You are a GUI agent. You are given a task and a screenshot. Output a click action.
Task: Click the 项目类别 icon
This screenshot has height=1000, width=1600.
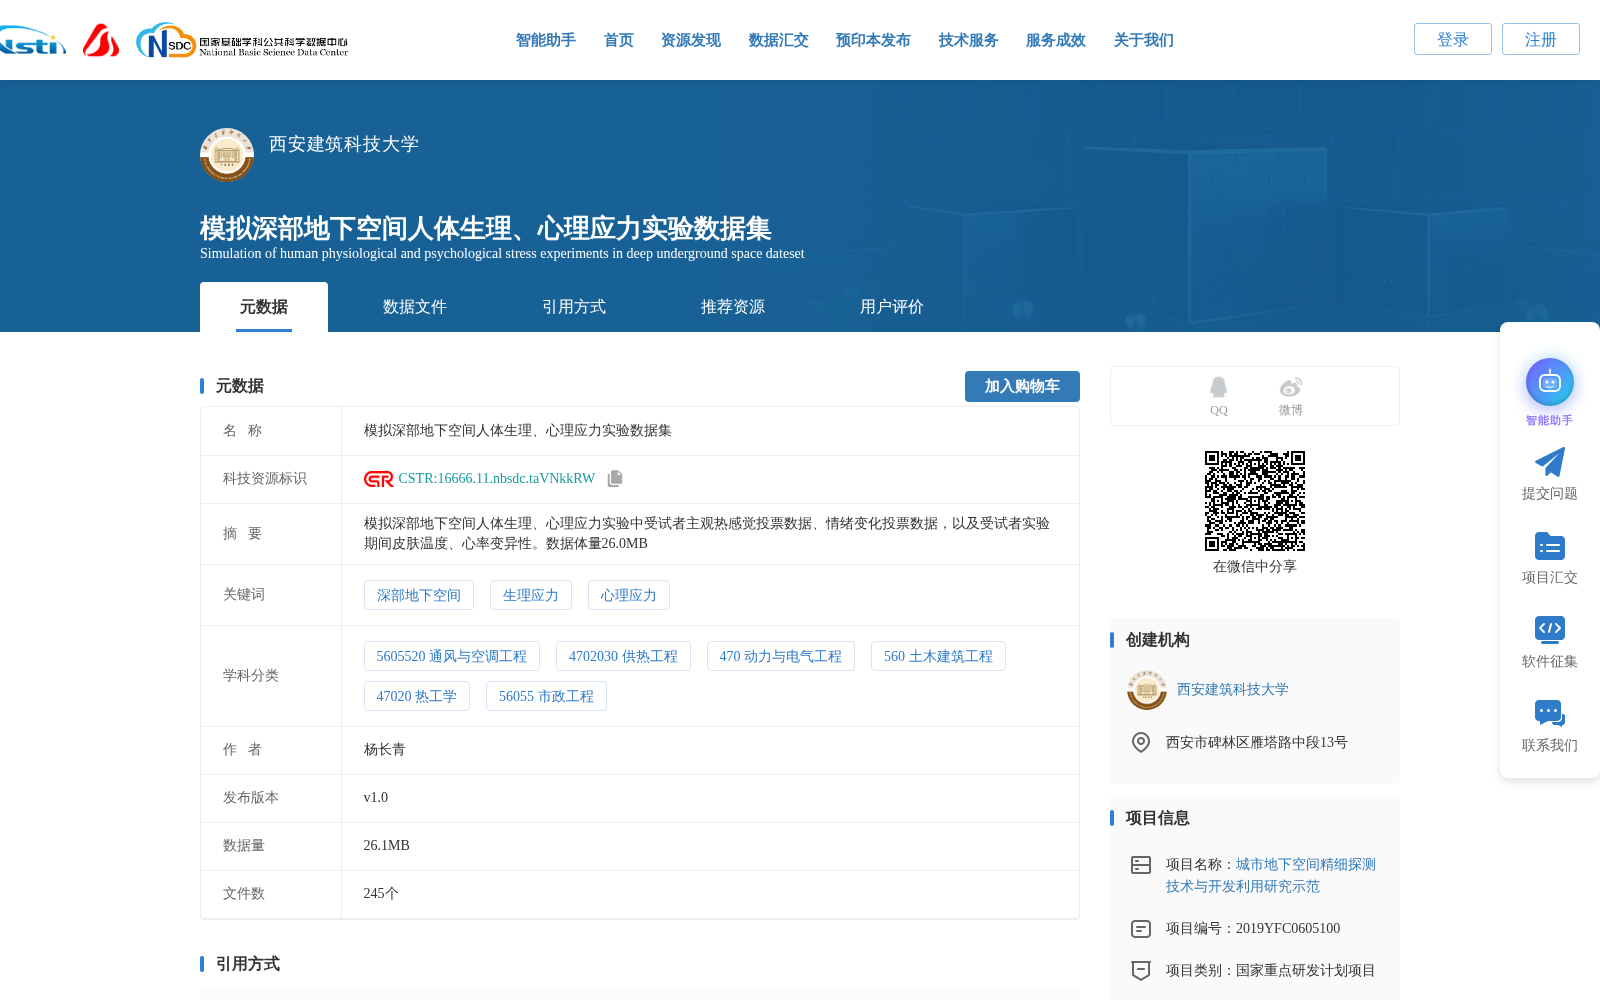(1141, 970)
